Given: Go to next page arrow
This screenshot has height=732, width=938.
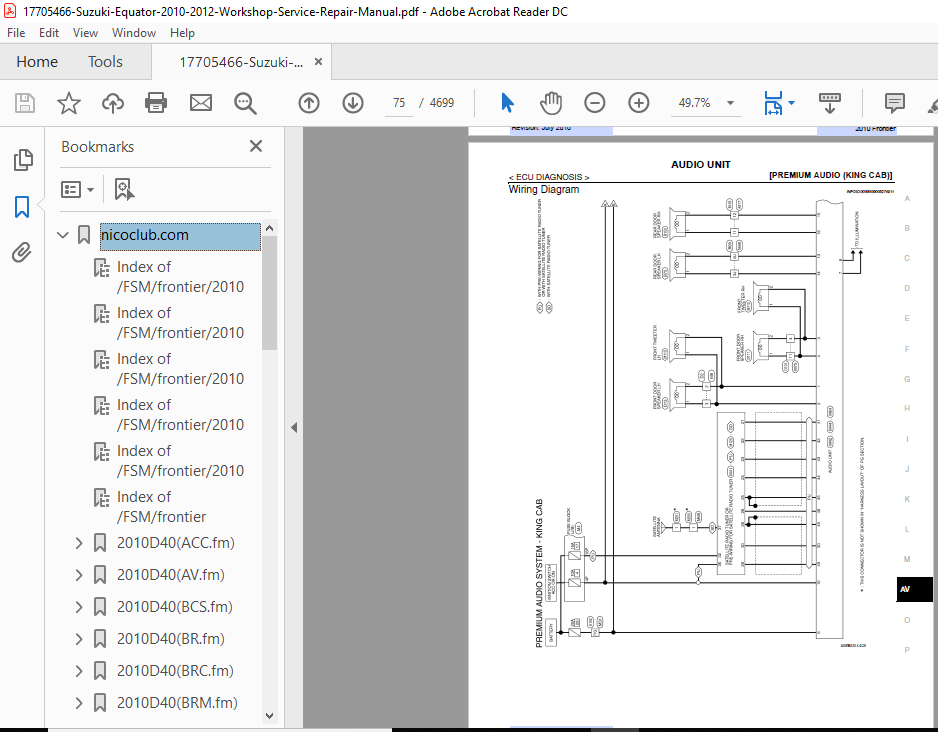Looking at the screenshot, I should click(353, 103).
